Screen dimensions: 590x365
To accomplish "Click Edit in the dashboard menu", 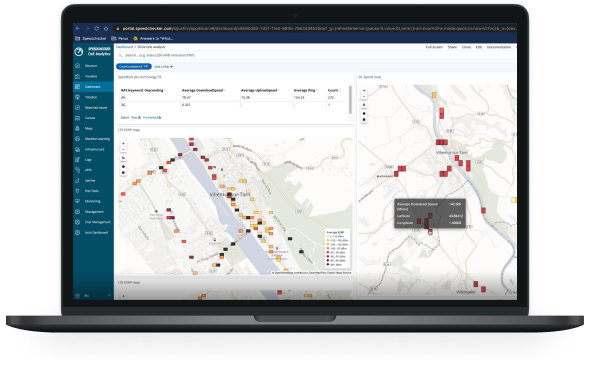I will pos(479,47).
